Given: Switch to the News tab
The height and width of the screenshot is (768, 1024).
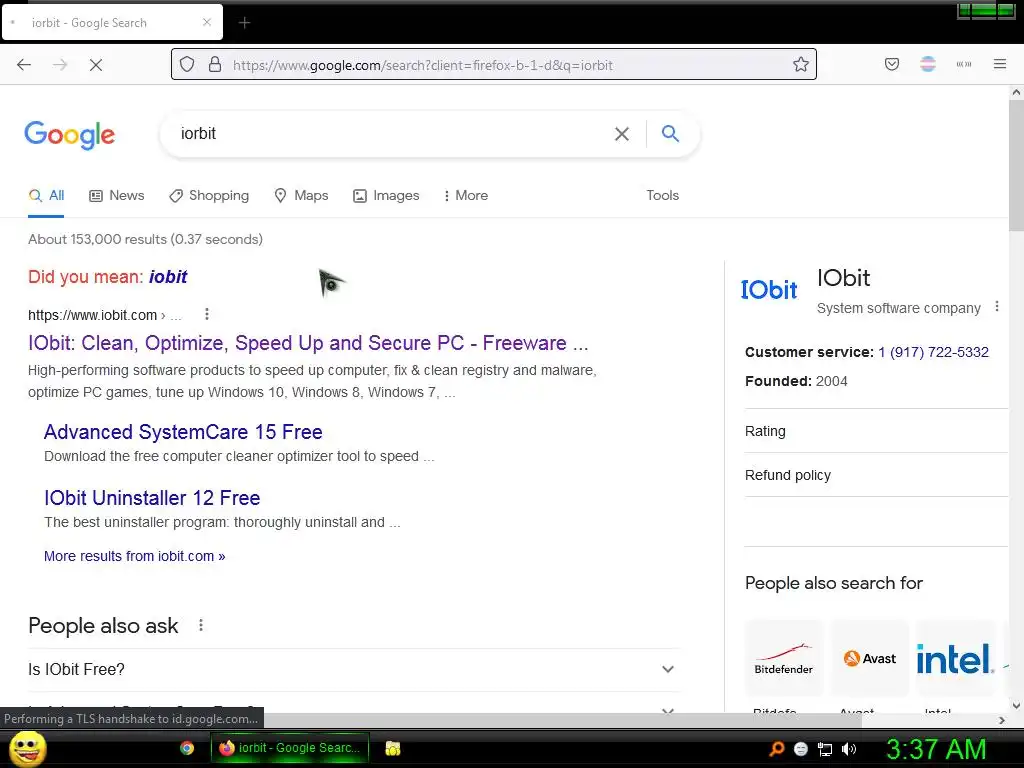Looking at the screenshot, I should coord(117,195).
